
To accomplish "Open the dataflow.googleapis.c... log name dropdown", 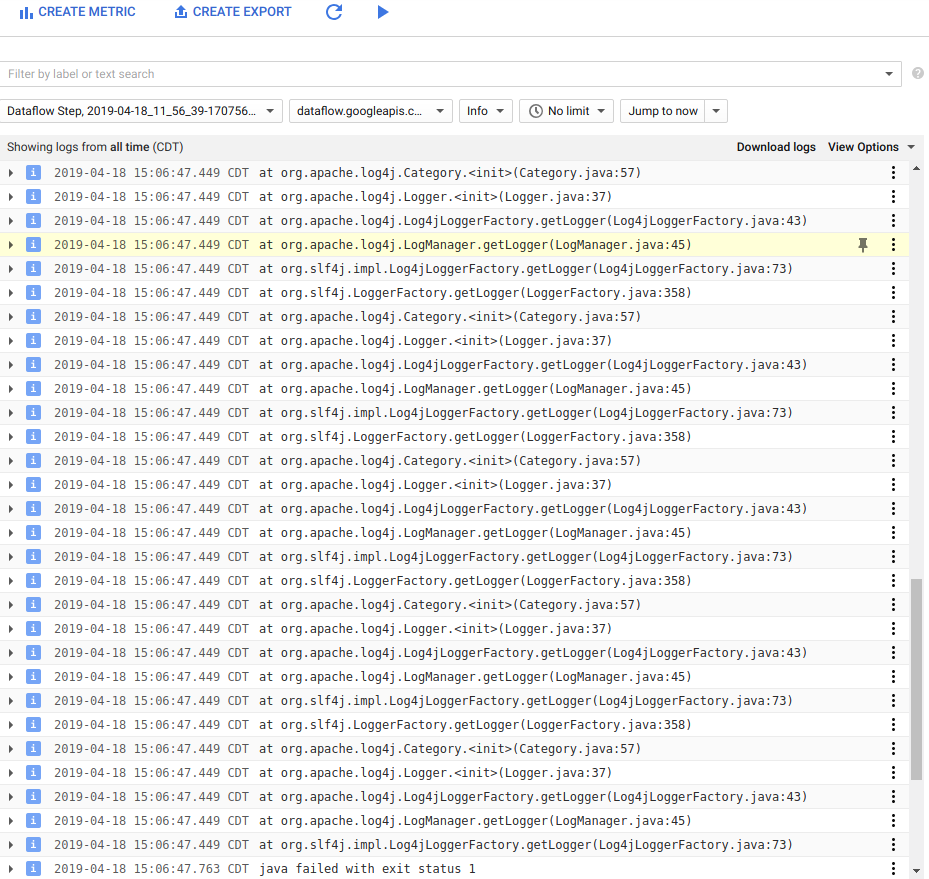I will tap(371, 111).
